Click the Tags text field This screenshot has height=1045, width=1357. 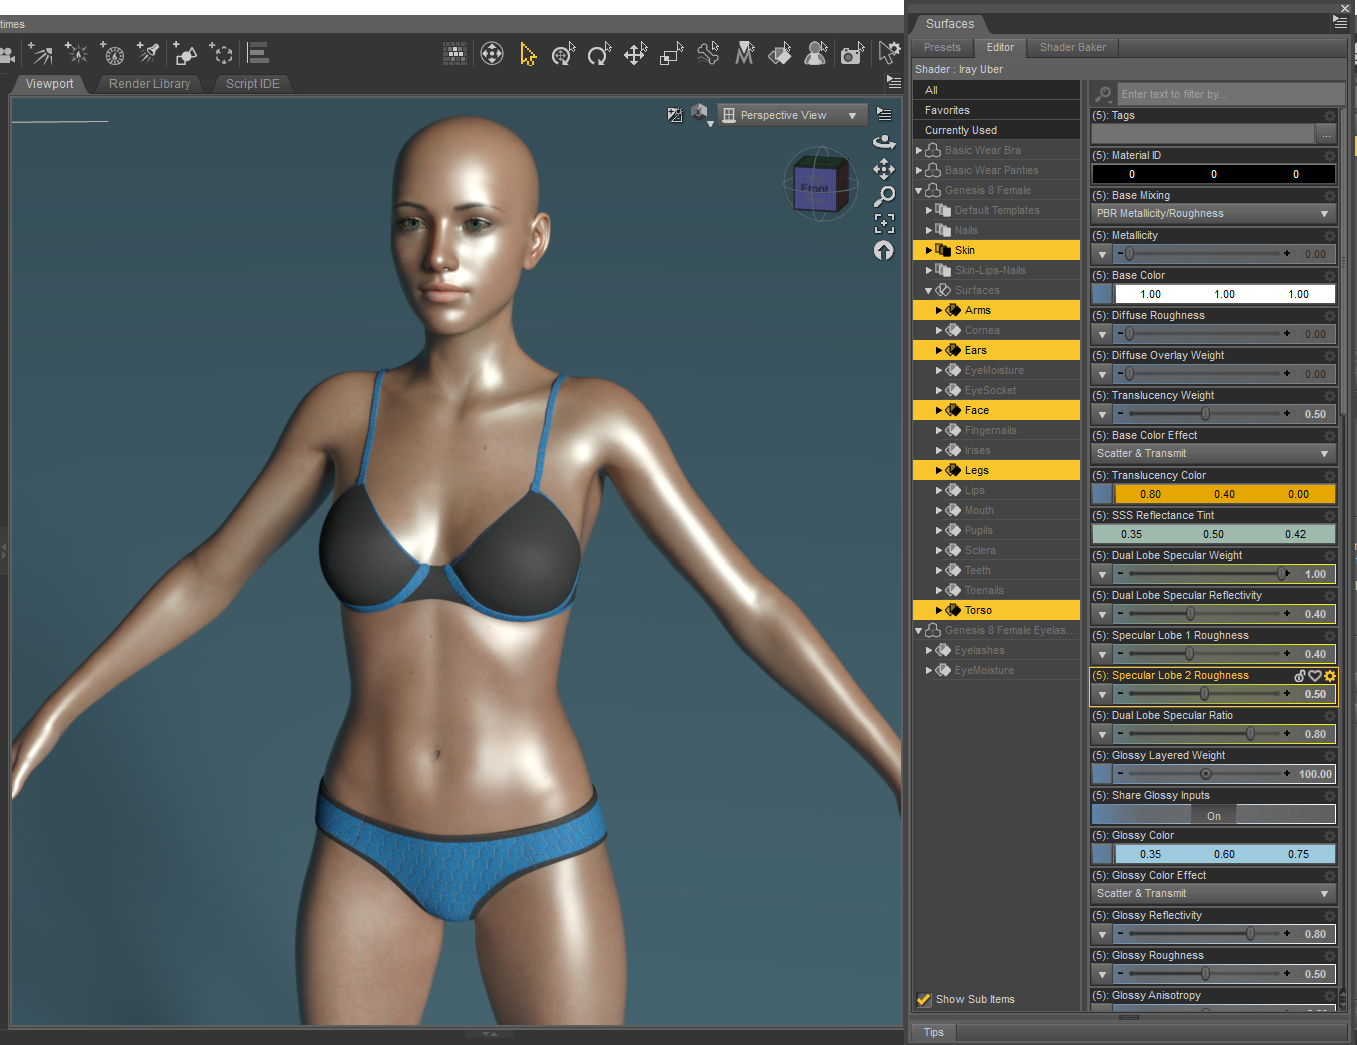coord(1203,134)
